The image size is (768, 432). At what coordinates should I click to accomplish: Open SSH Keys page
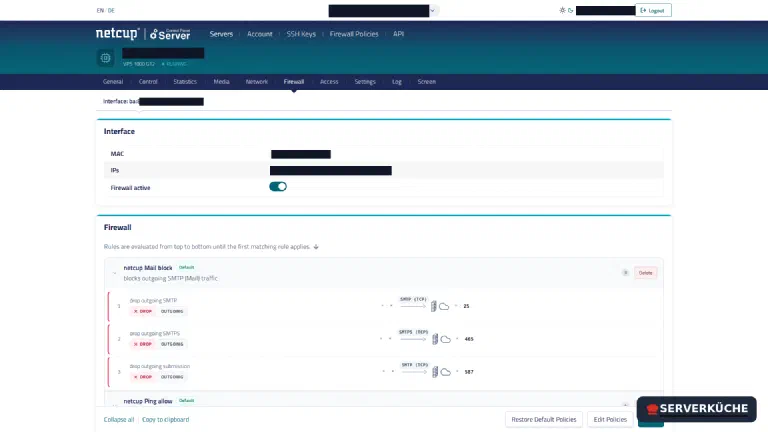(301, 34)
